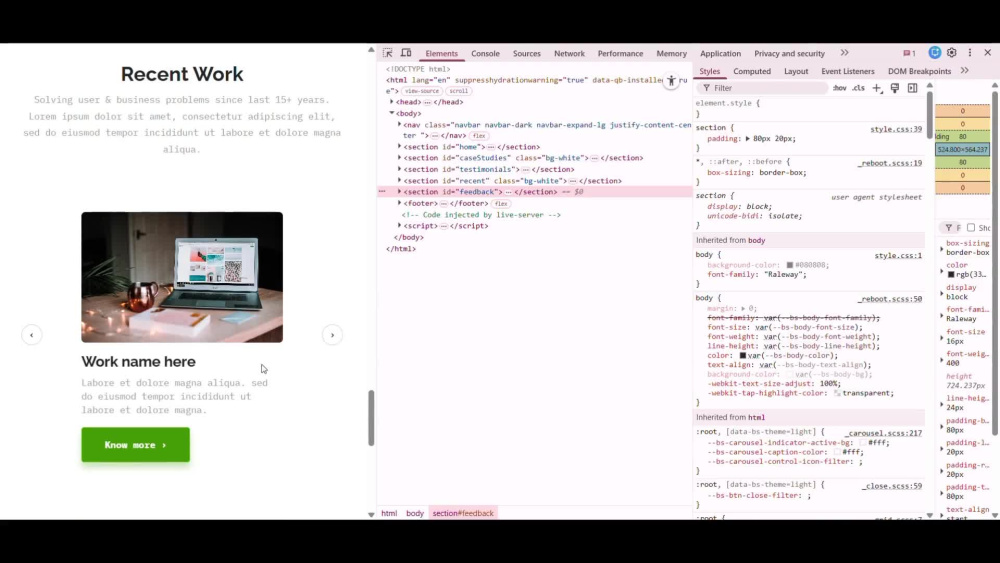
Task: Open _carousel.scss:217 source link
Action: (883, 433)
